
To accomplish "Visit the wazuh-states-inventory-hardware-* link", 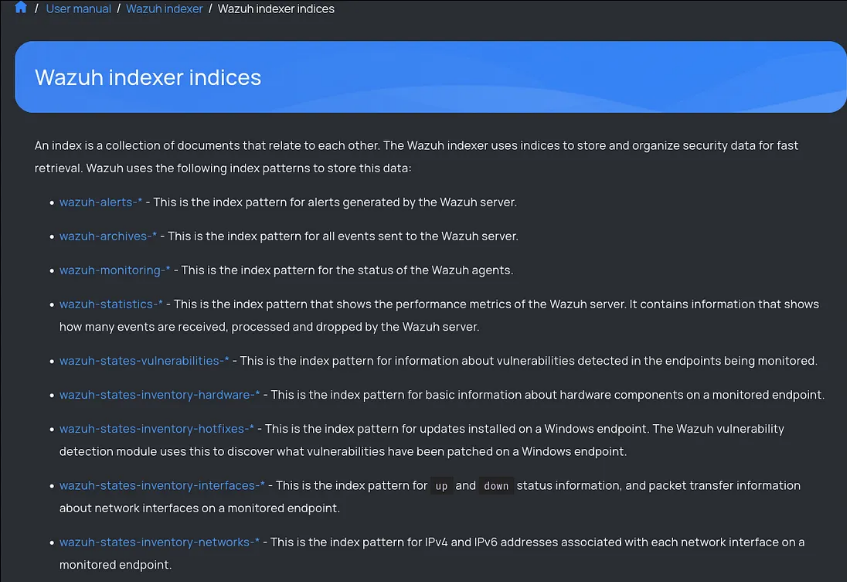I will (x=159, y=395).
